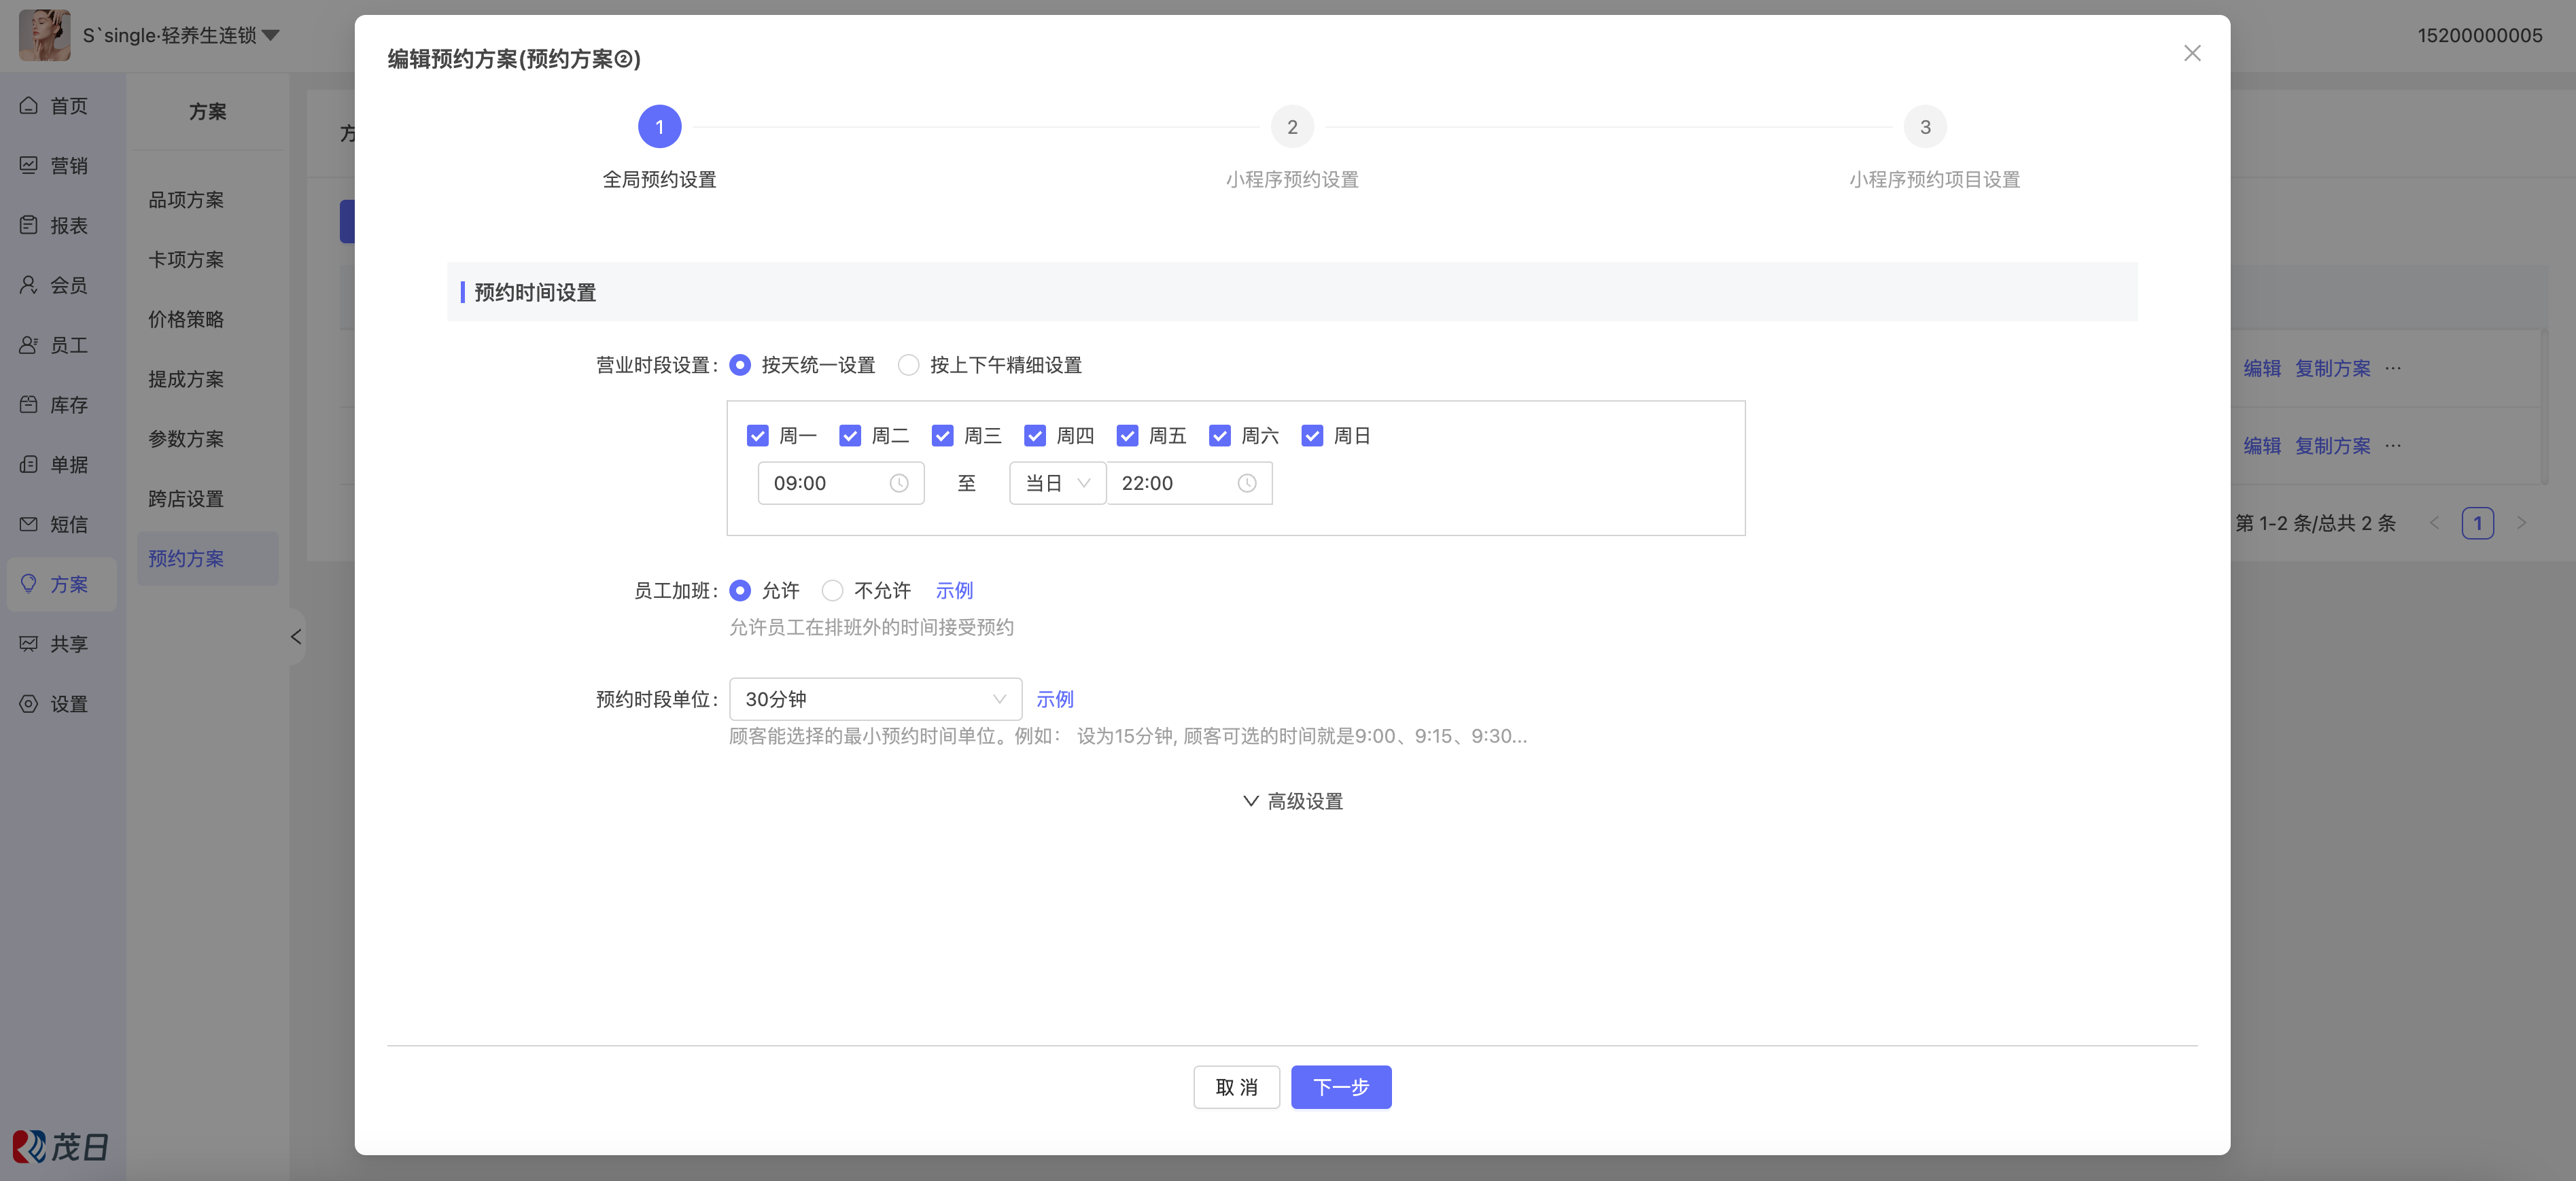Jump to step 2 小程序预约设置
Image resolution: width=2576 pixels, height=1181 pixels.
pyautogui.click(x=1292, y=127)
